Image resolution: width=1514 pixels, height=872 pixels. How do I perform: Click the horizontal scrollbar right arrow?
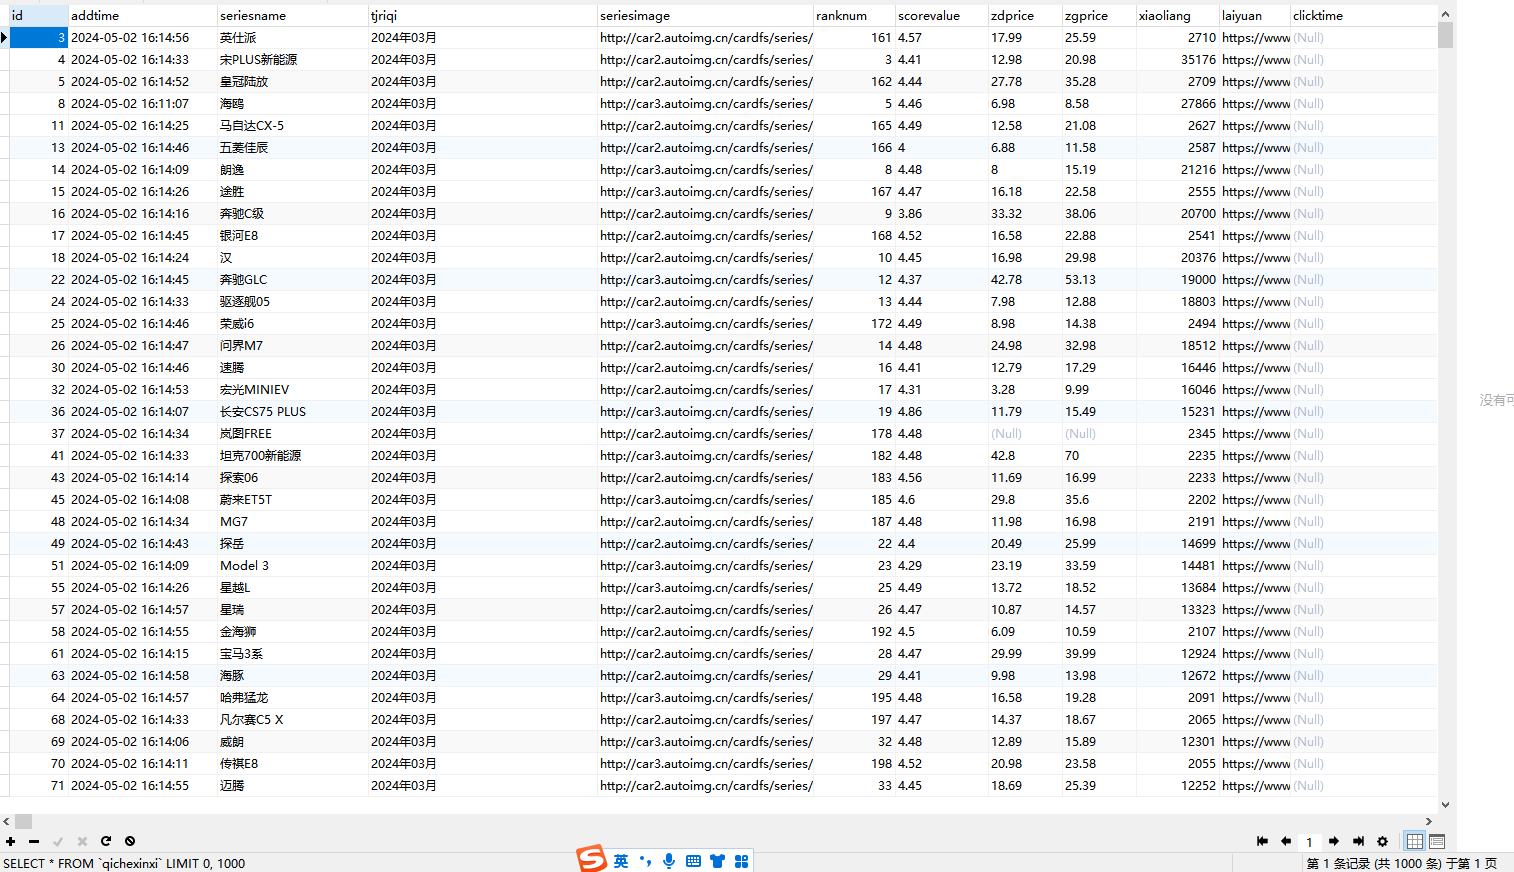pos(1429,821)
